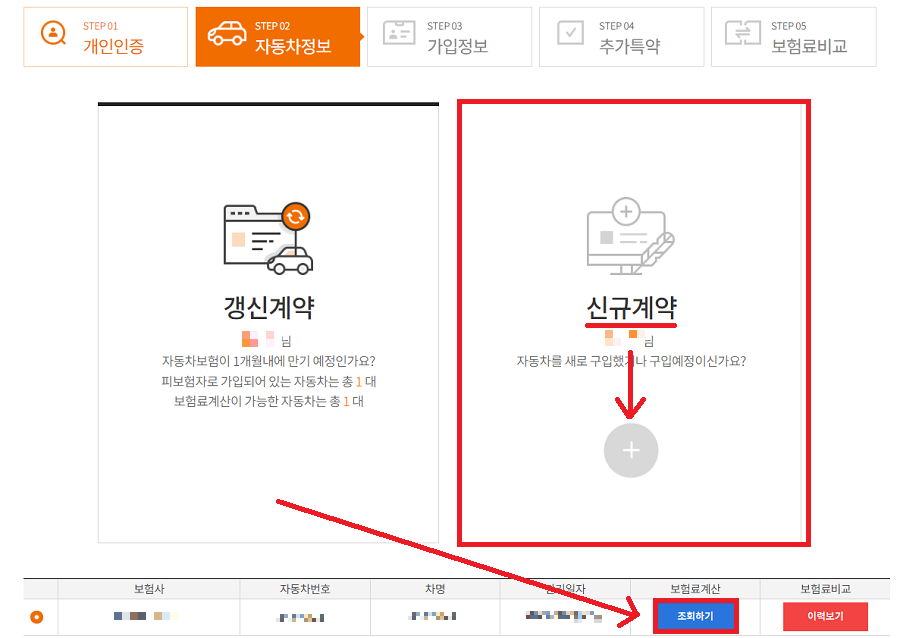Click text 보험료계산이 가능한 자동차는 총 1 대
This screenshot has height=638, width=900.
[x=269, y=401]
